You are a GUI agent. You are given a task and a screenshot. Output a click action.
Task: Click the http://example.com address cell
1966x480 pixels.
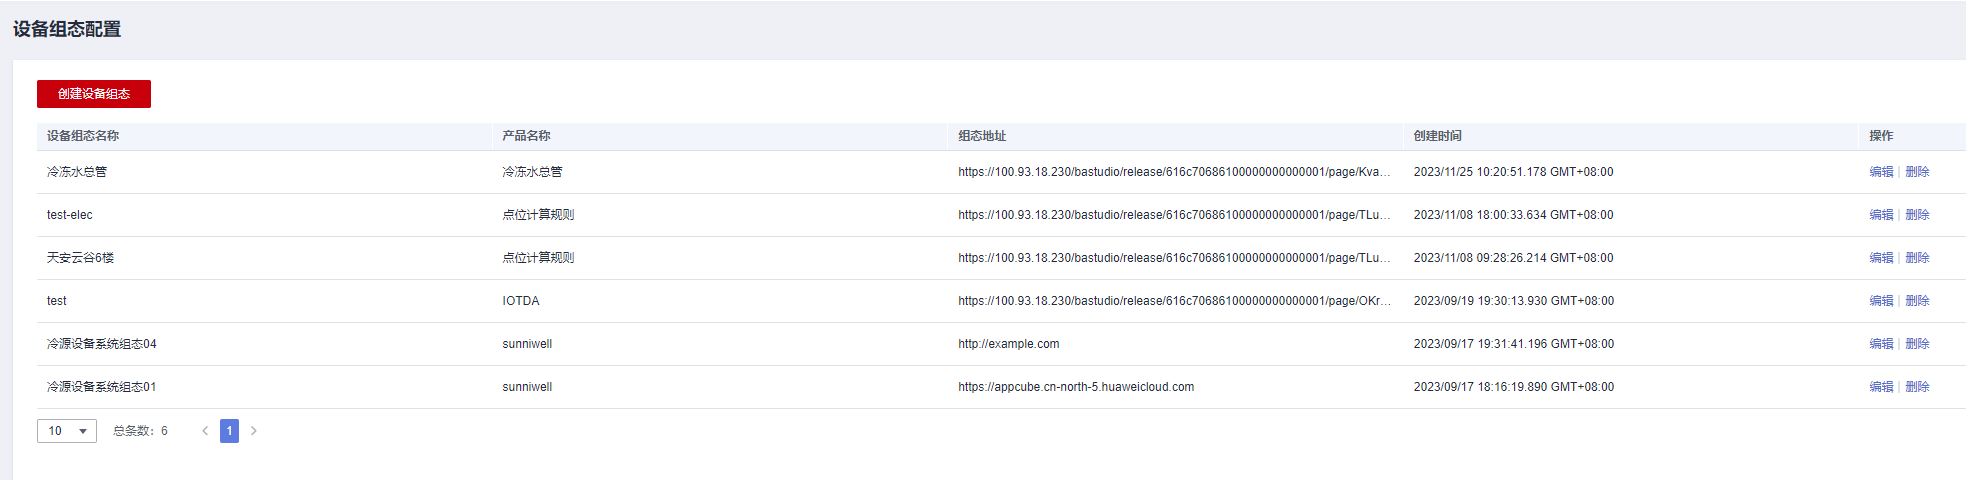tap(1009, 344)
